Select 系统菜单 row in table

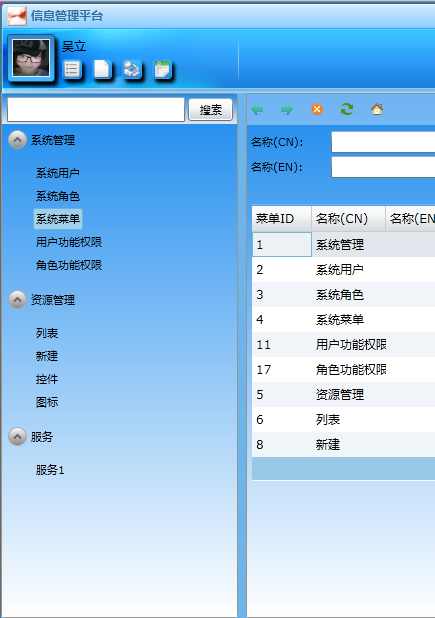(344, 319)
